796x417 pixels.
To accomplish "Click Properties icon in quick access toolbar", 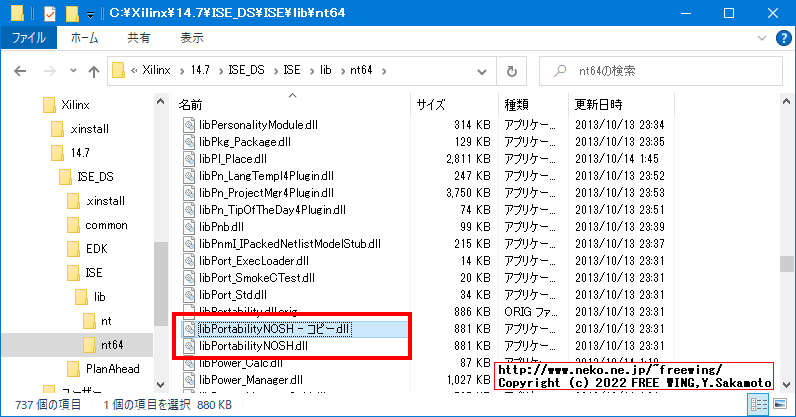I will [x=50, y=13].
